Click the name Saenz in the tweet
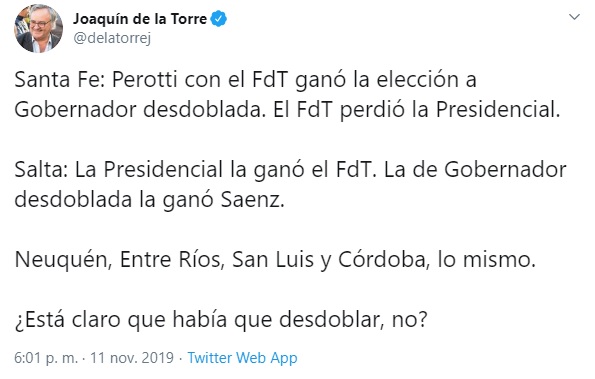Image resolution: width=595 pixels, height=379 pixels. (x=252, y=200)
